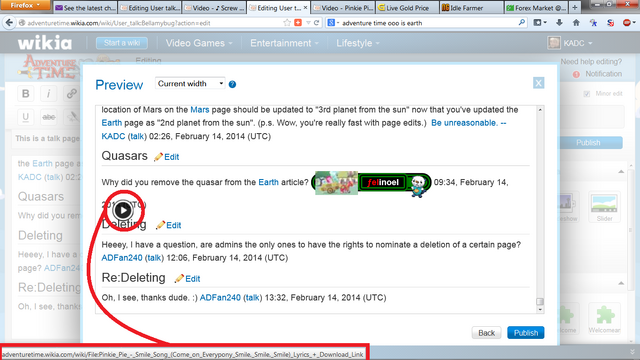
Task: Collapse the upper sidebar module arrow
Action: tap(621, 171)
